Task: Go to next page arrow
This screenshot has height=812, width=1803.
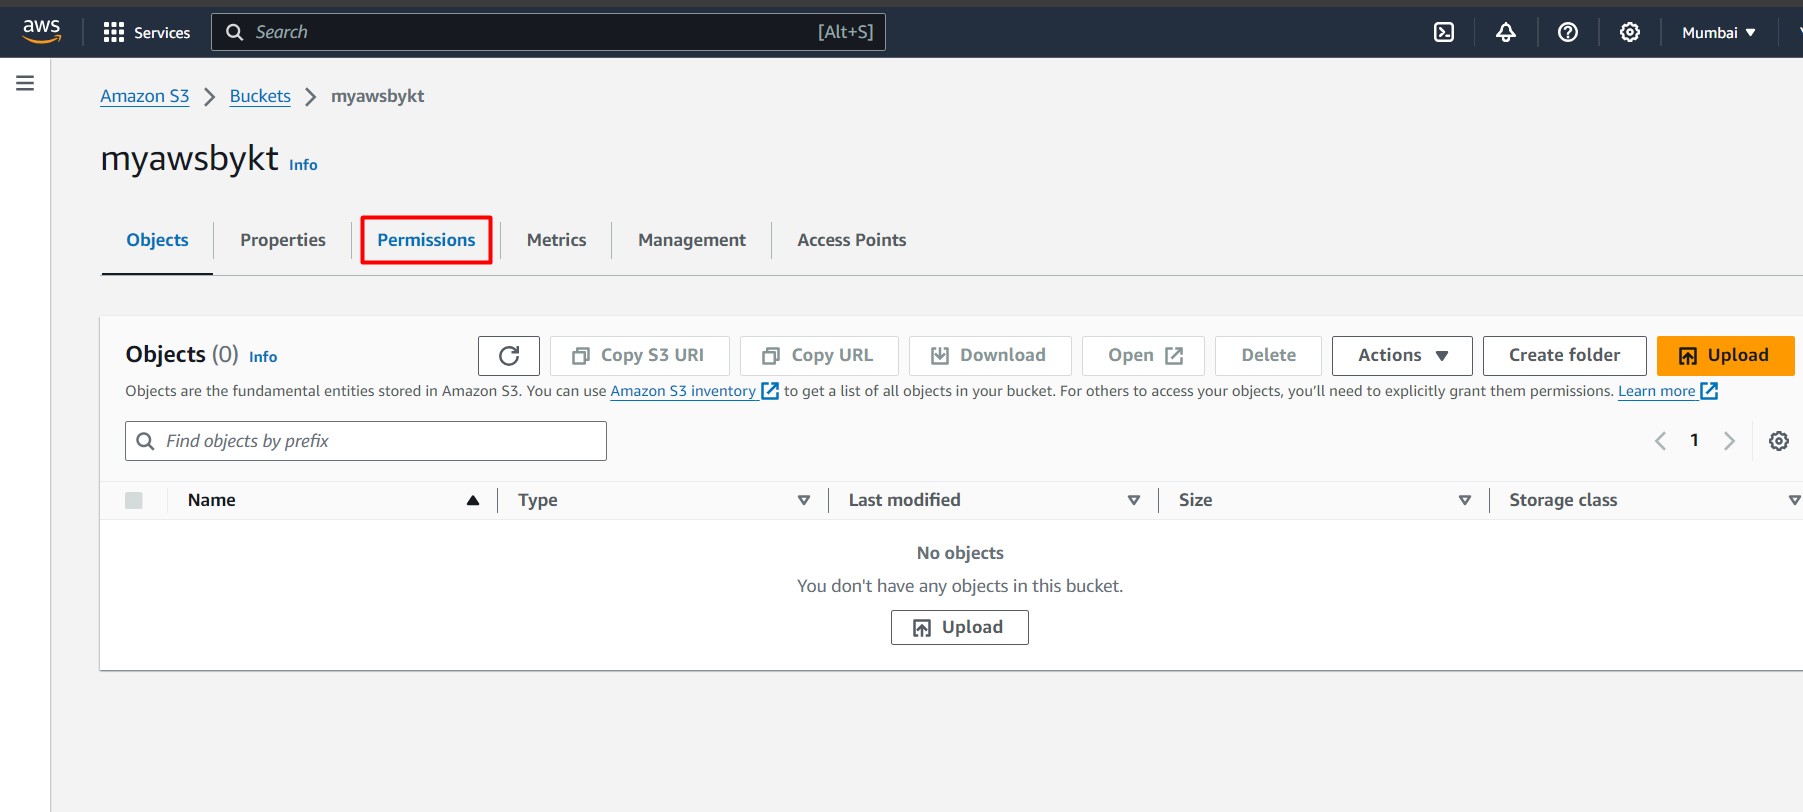Action: [x=1729, y=441]
